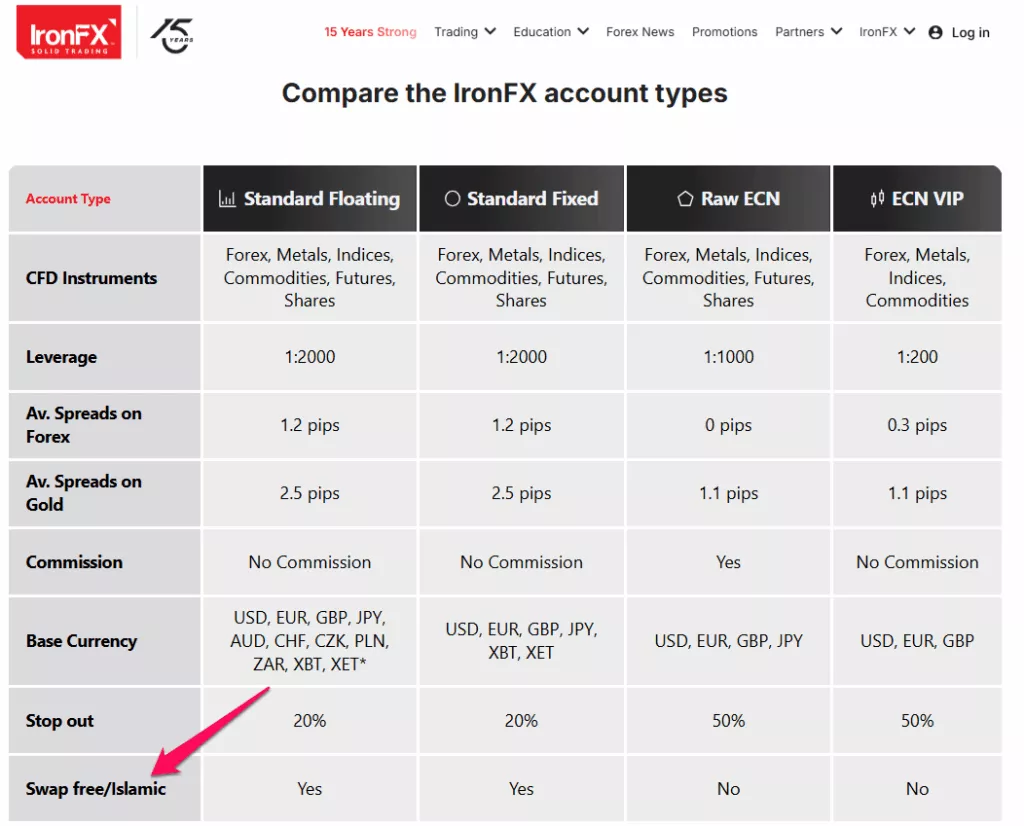
Task: Expand the Partners menu chevron
Action: pyautogui.click(x=836, y=31)
